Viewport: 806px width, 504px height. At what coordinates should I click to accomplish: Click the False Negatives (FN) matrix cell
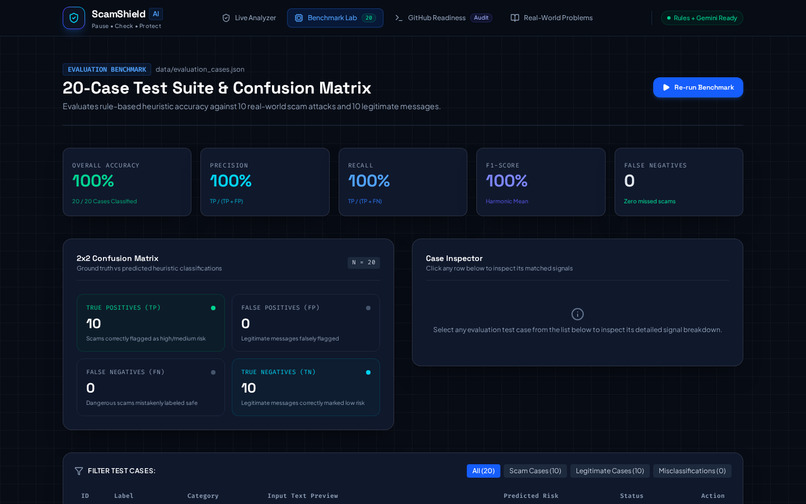151,387
